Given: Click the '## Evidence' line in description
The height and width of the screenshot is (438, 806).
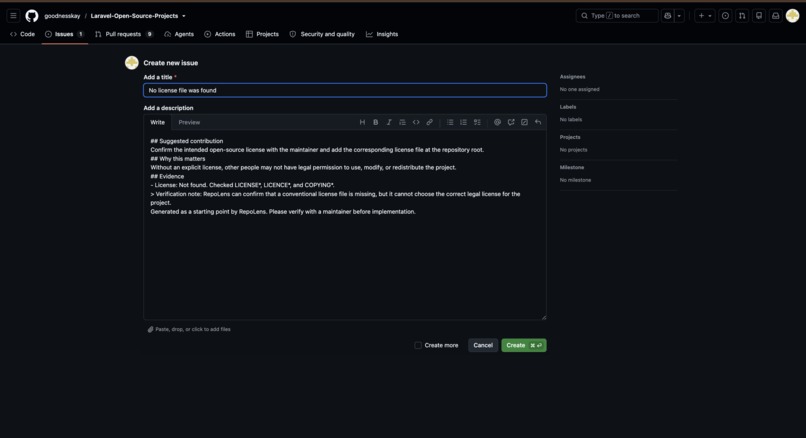Looking at the screenshot, I should click(x=167, y=176).
